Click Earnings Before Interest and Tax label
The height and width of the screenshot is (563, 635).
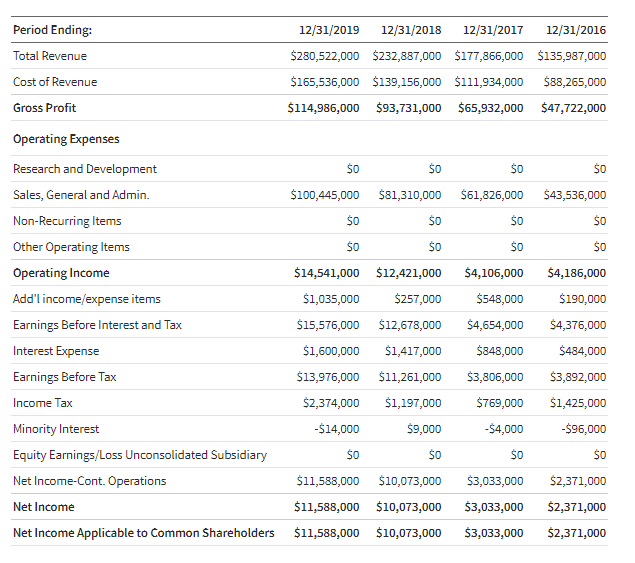tap(97, 325)
